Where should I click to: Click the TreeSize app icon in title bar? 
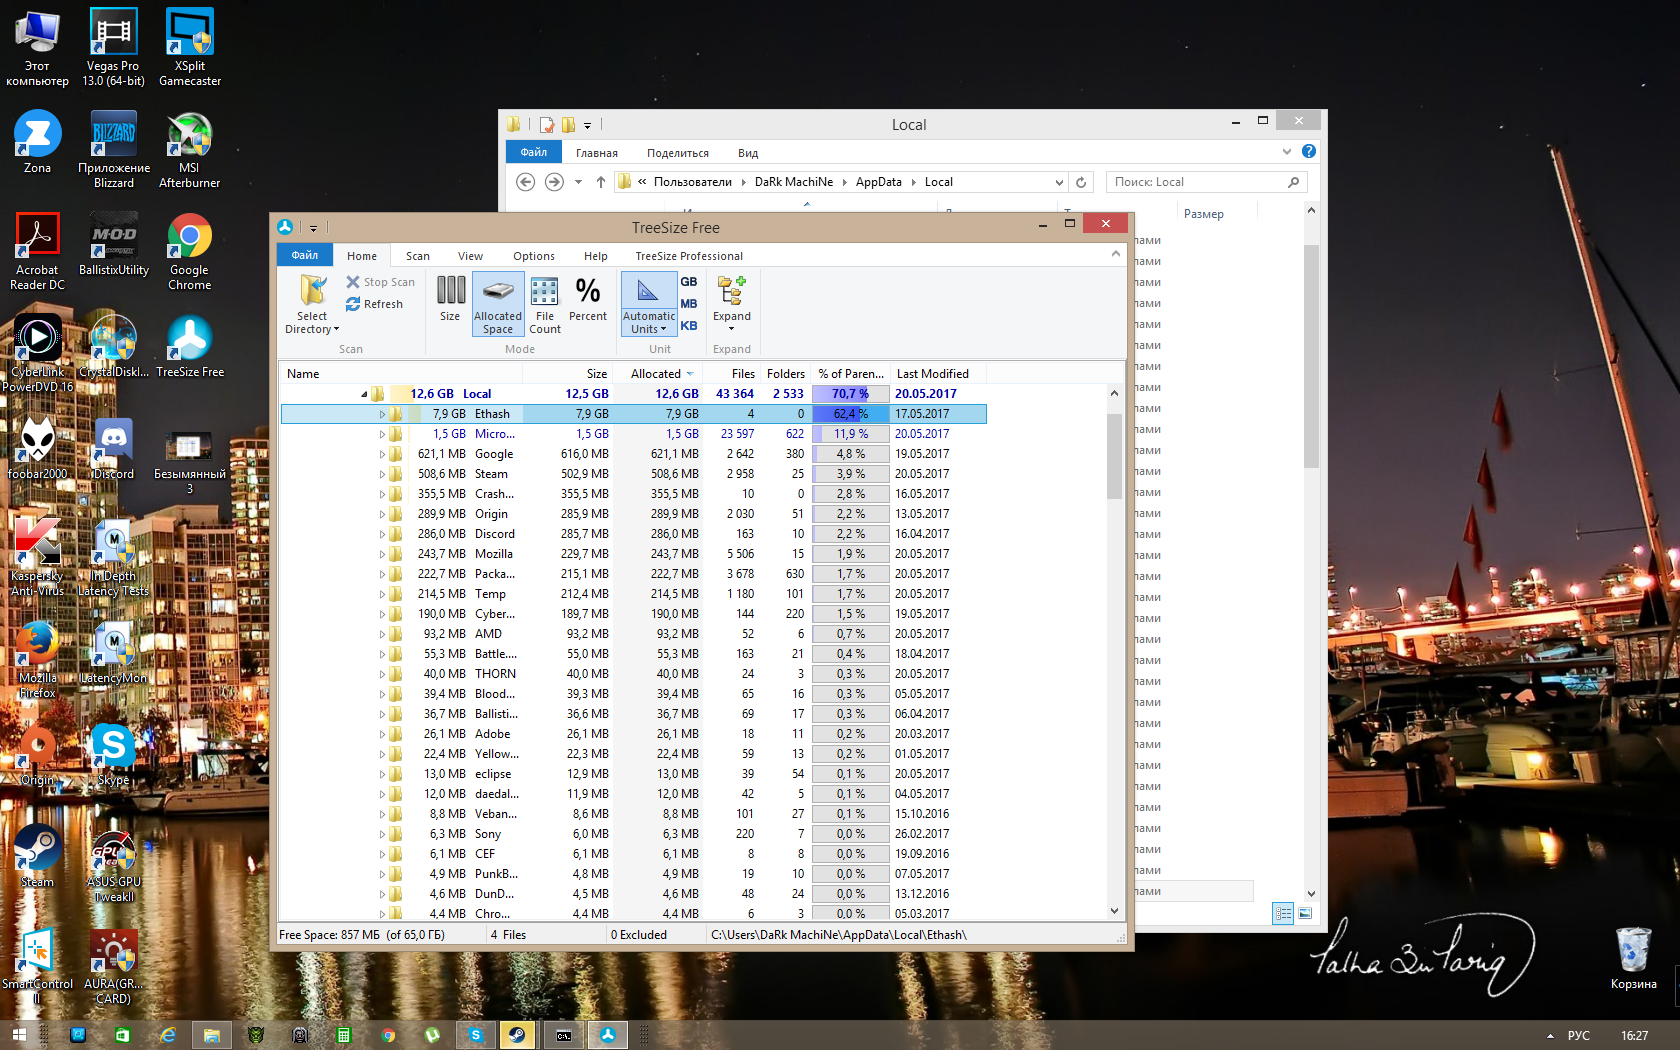tap(285, 227)
